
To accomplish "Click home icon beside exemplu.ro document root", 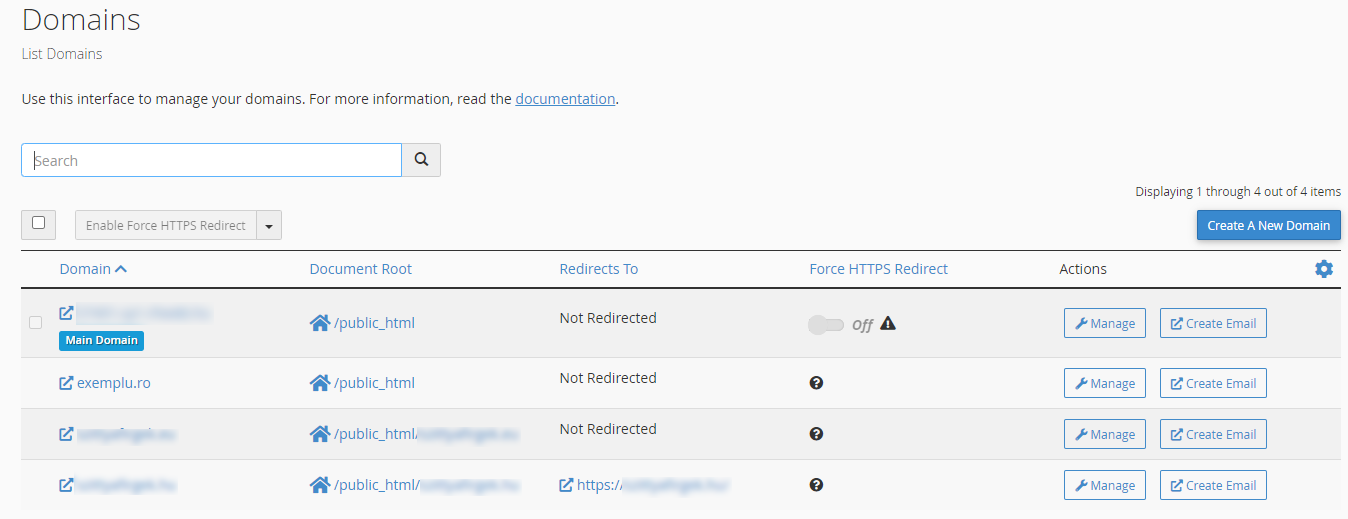I will click(x=320, y=383).
